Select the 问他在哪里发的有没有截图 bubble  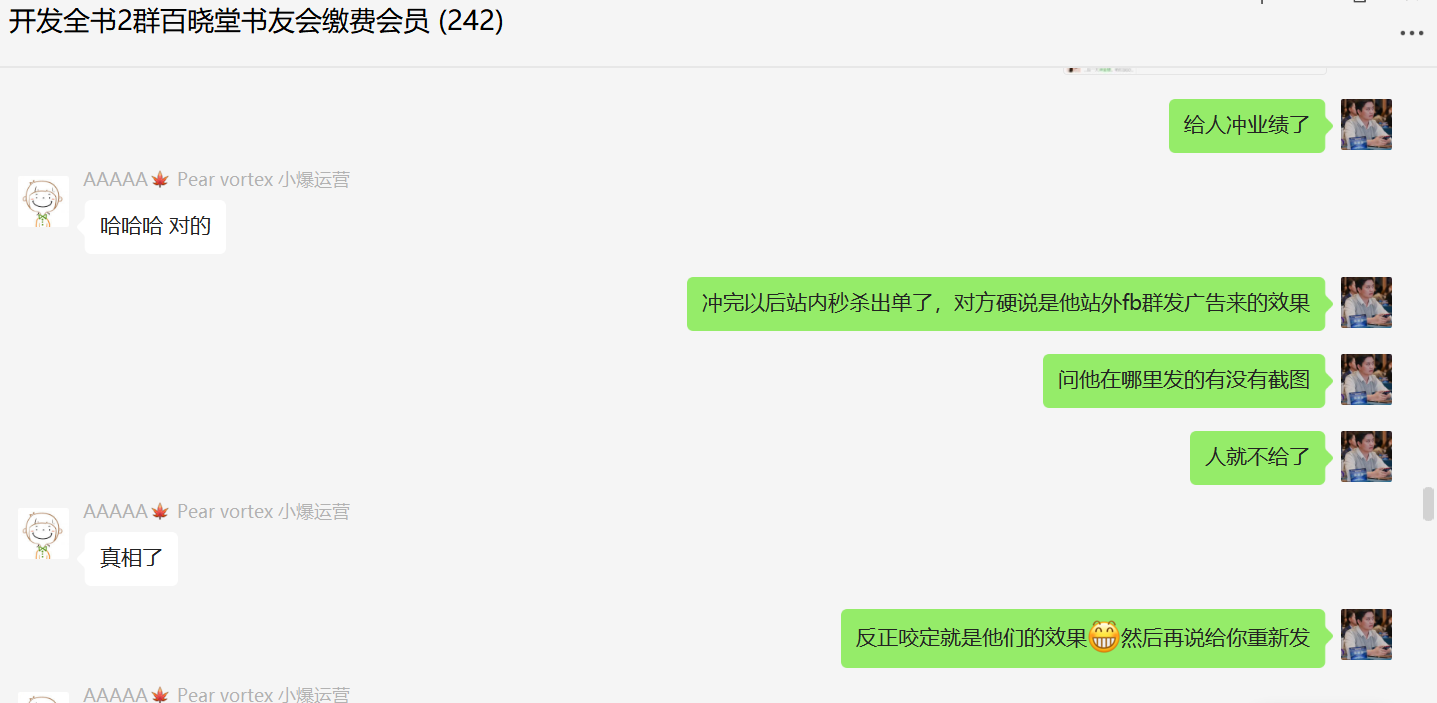click(x=1184, y=381)
